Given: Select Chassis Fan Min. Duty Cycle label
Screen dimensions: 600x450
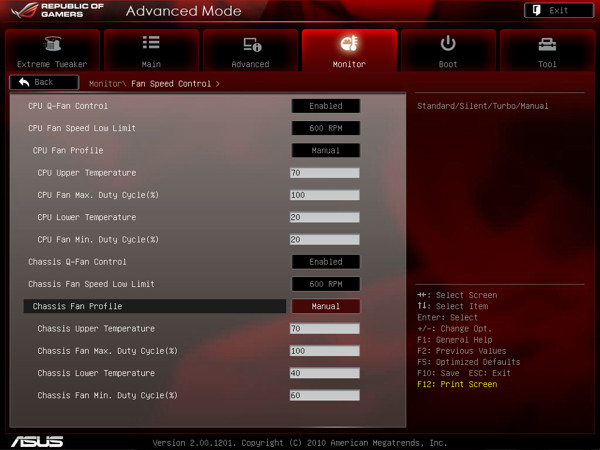Looking at the screenshot, I should pyautogui.click(x=107, y=395).
